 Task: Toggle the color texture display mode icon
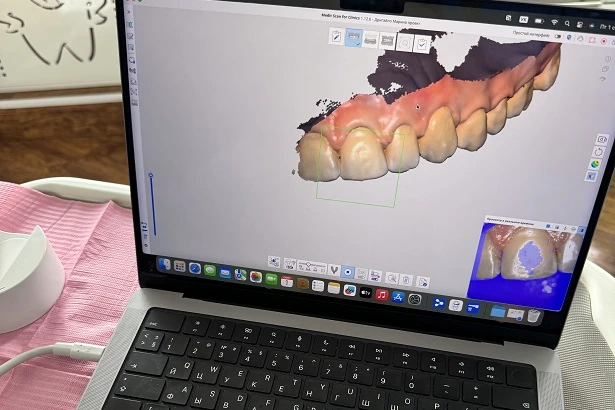point(595,164)
